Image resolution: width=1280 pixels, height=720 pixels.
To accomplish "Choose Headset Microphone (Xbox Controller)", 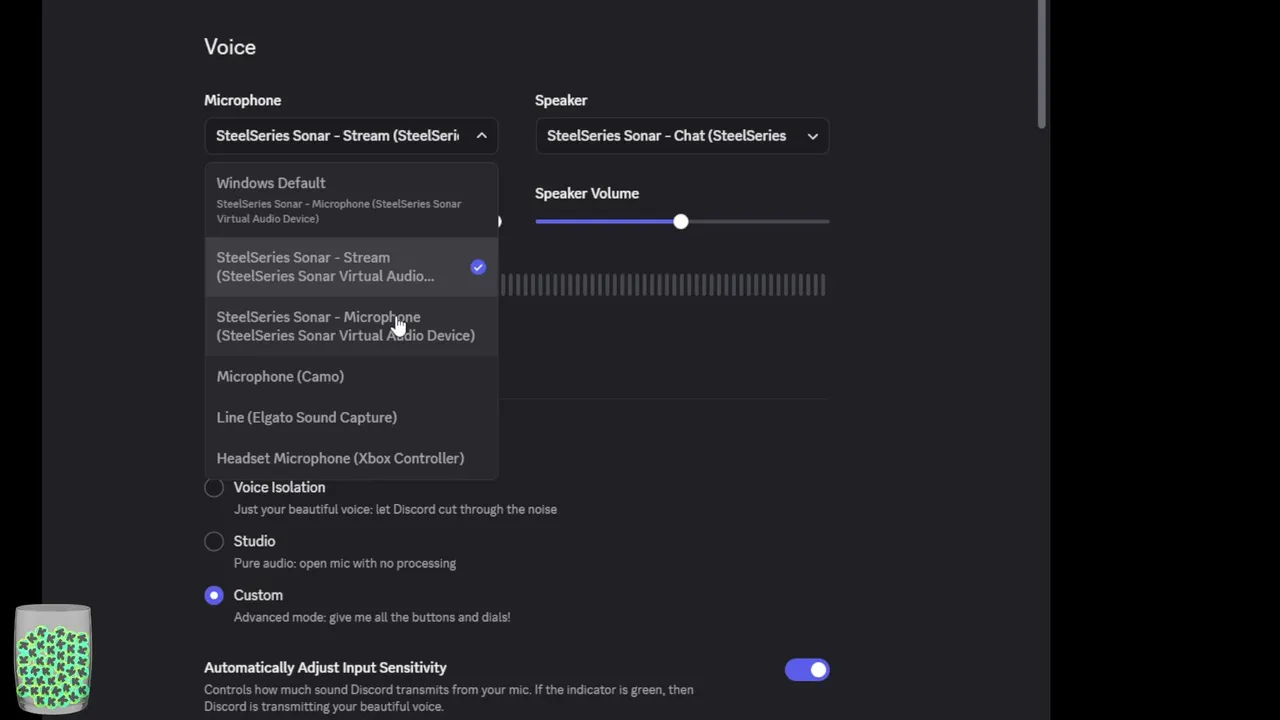I will pyautogui.click(x=340, y=459).
